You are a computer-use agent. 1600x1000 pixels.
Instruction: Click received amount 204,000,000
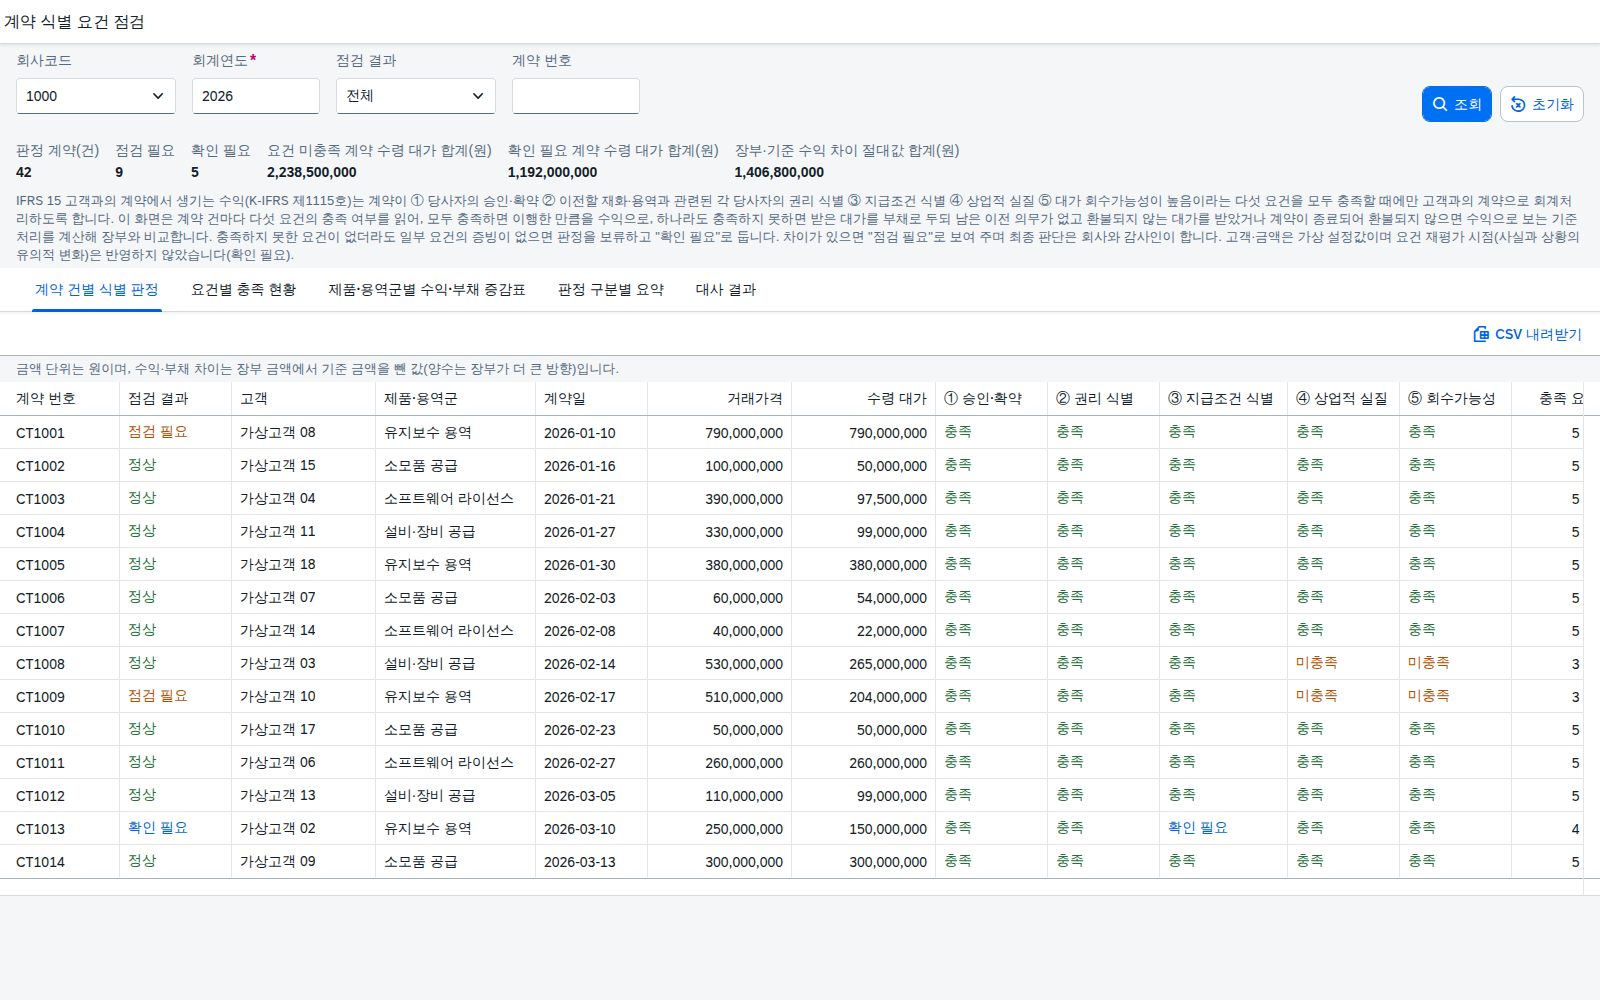[x=888, y=697]
